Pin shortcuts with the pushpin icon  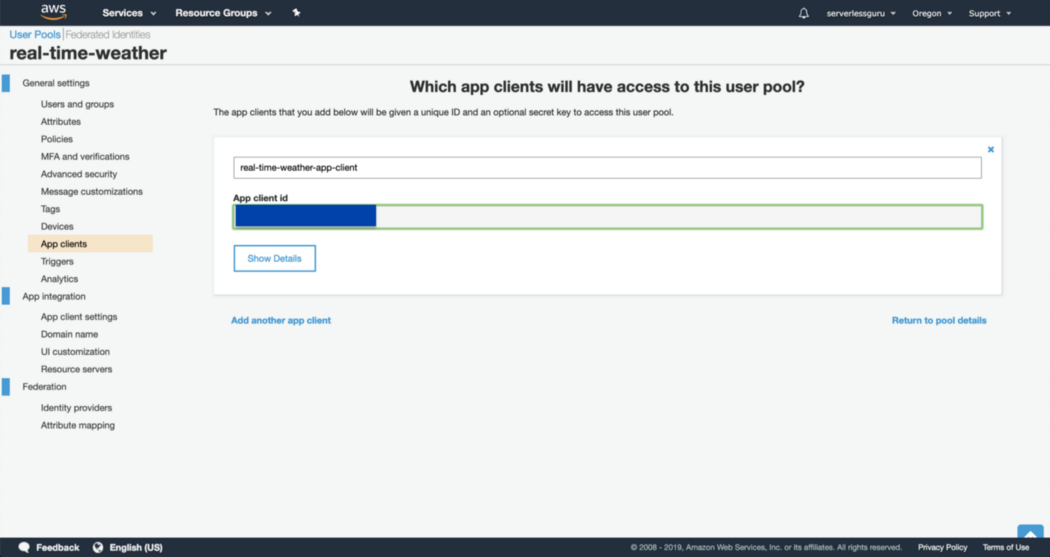(x=296, y=13)
